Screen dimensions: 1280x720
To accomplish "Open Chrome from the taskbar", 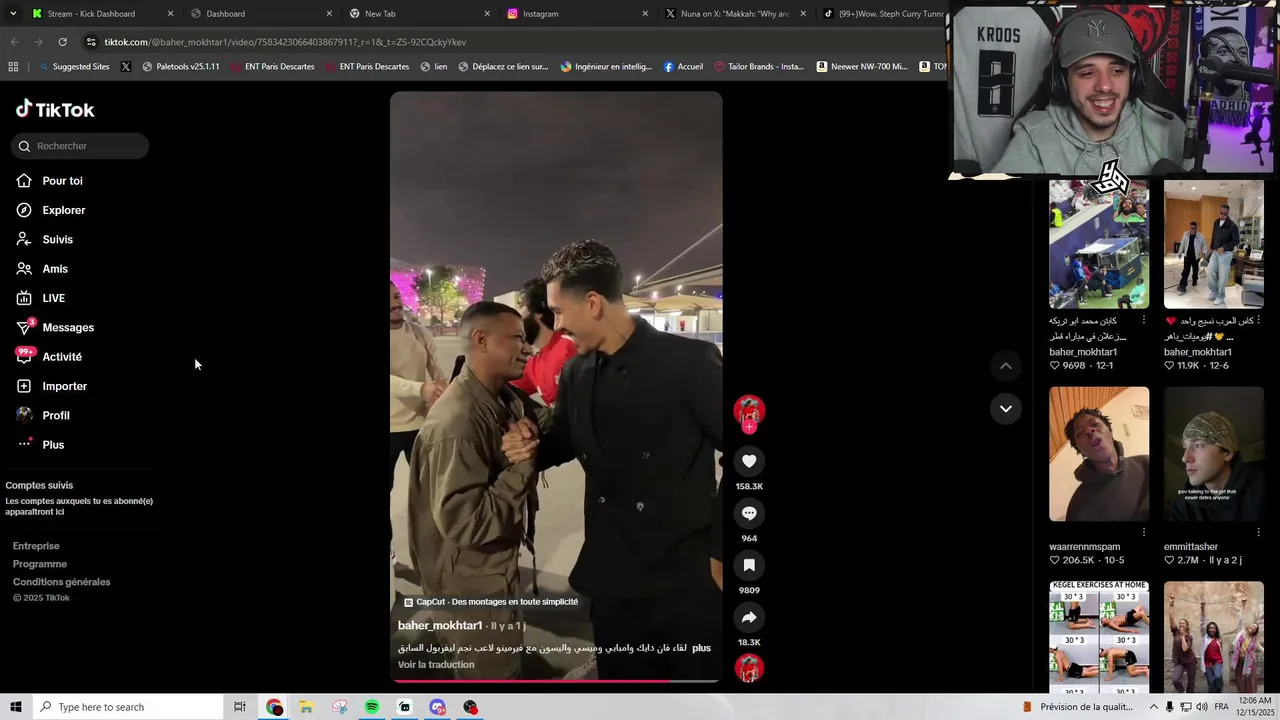I will 274,707.
